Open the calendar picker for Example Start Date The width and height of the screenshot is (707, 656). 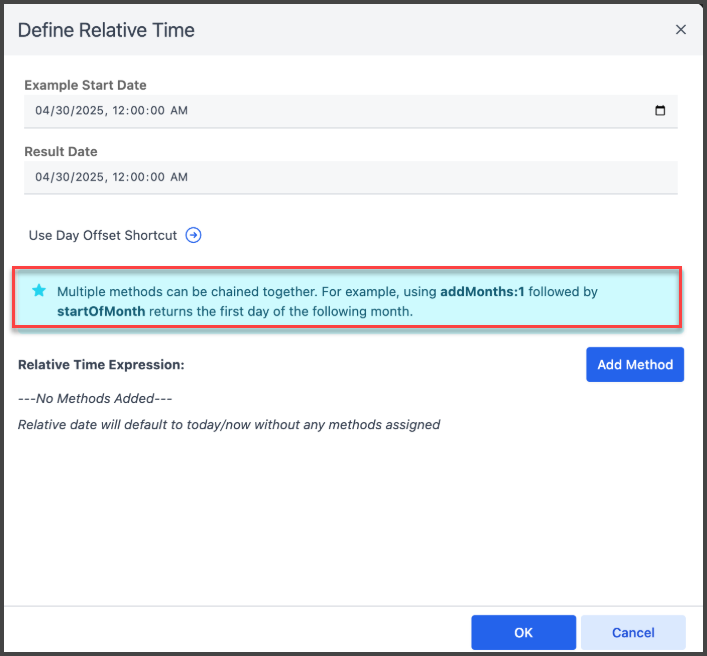[660, 111]
